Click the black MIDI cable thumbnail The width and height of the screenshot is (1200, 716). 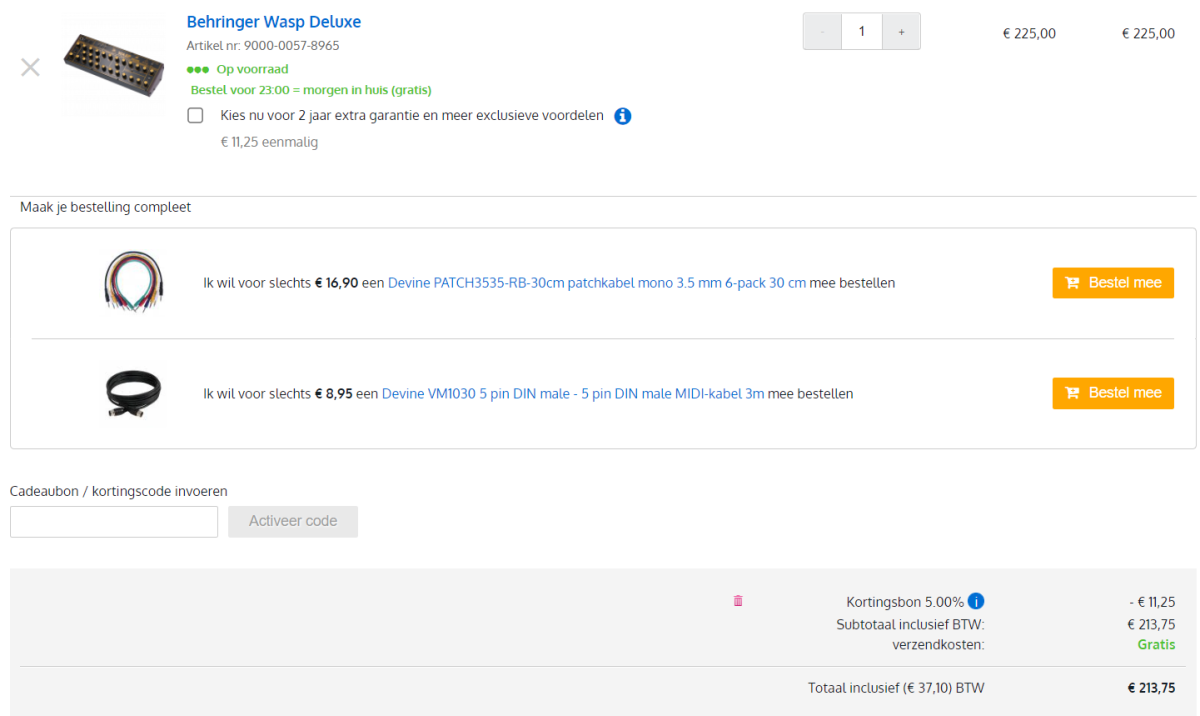(x=132, y=393)
